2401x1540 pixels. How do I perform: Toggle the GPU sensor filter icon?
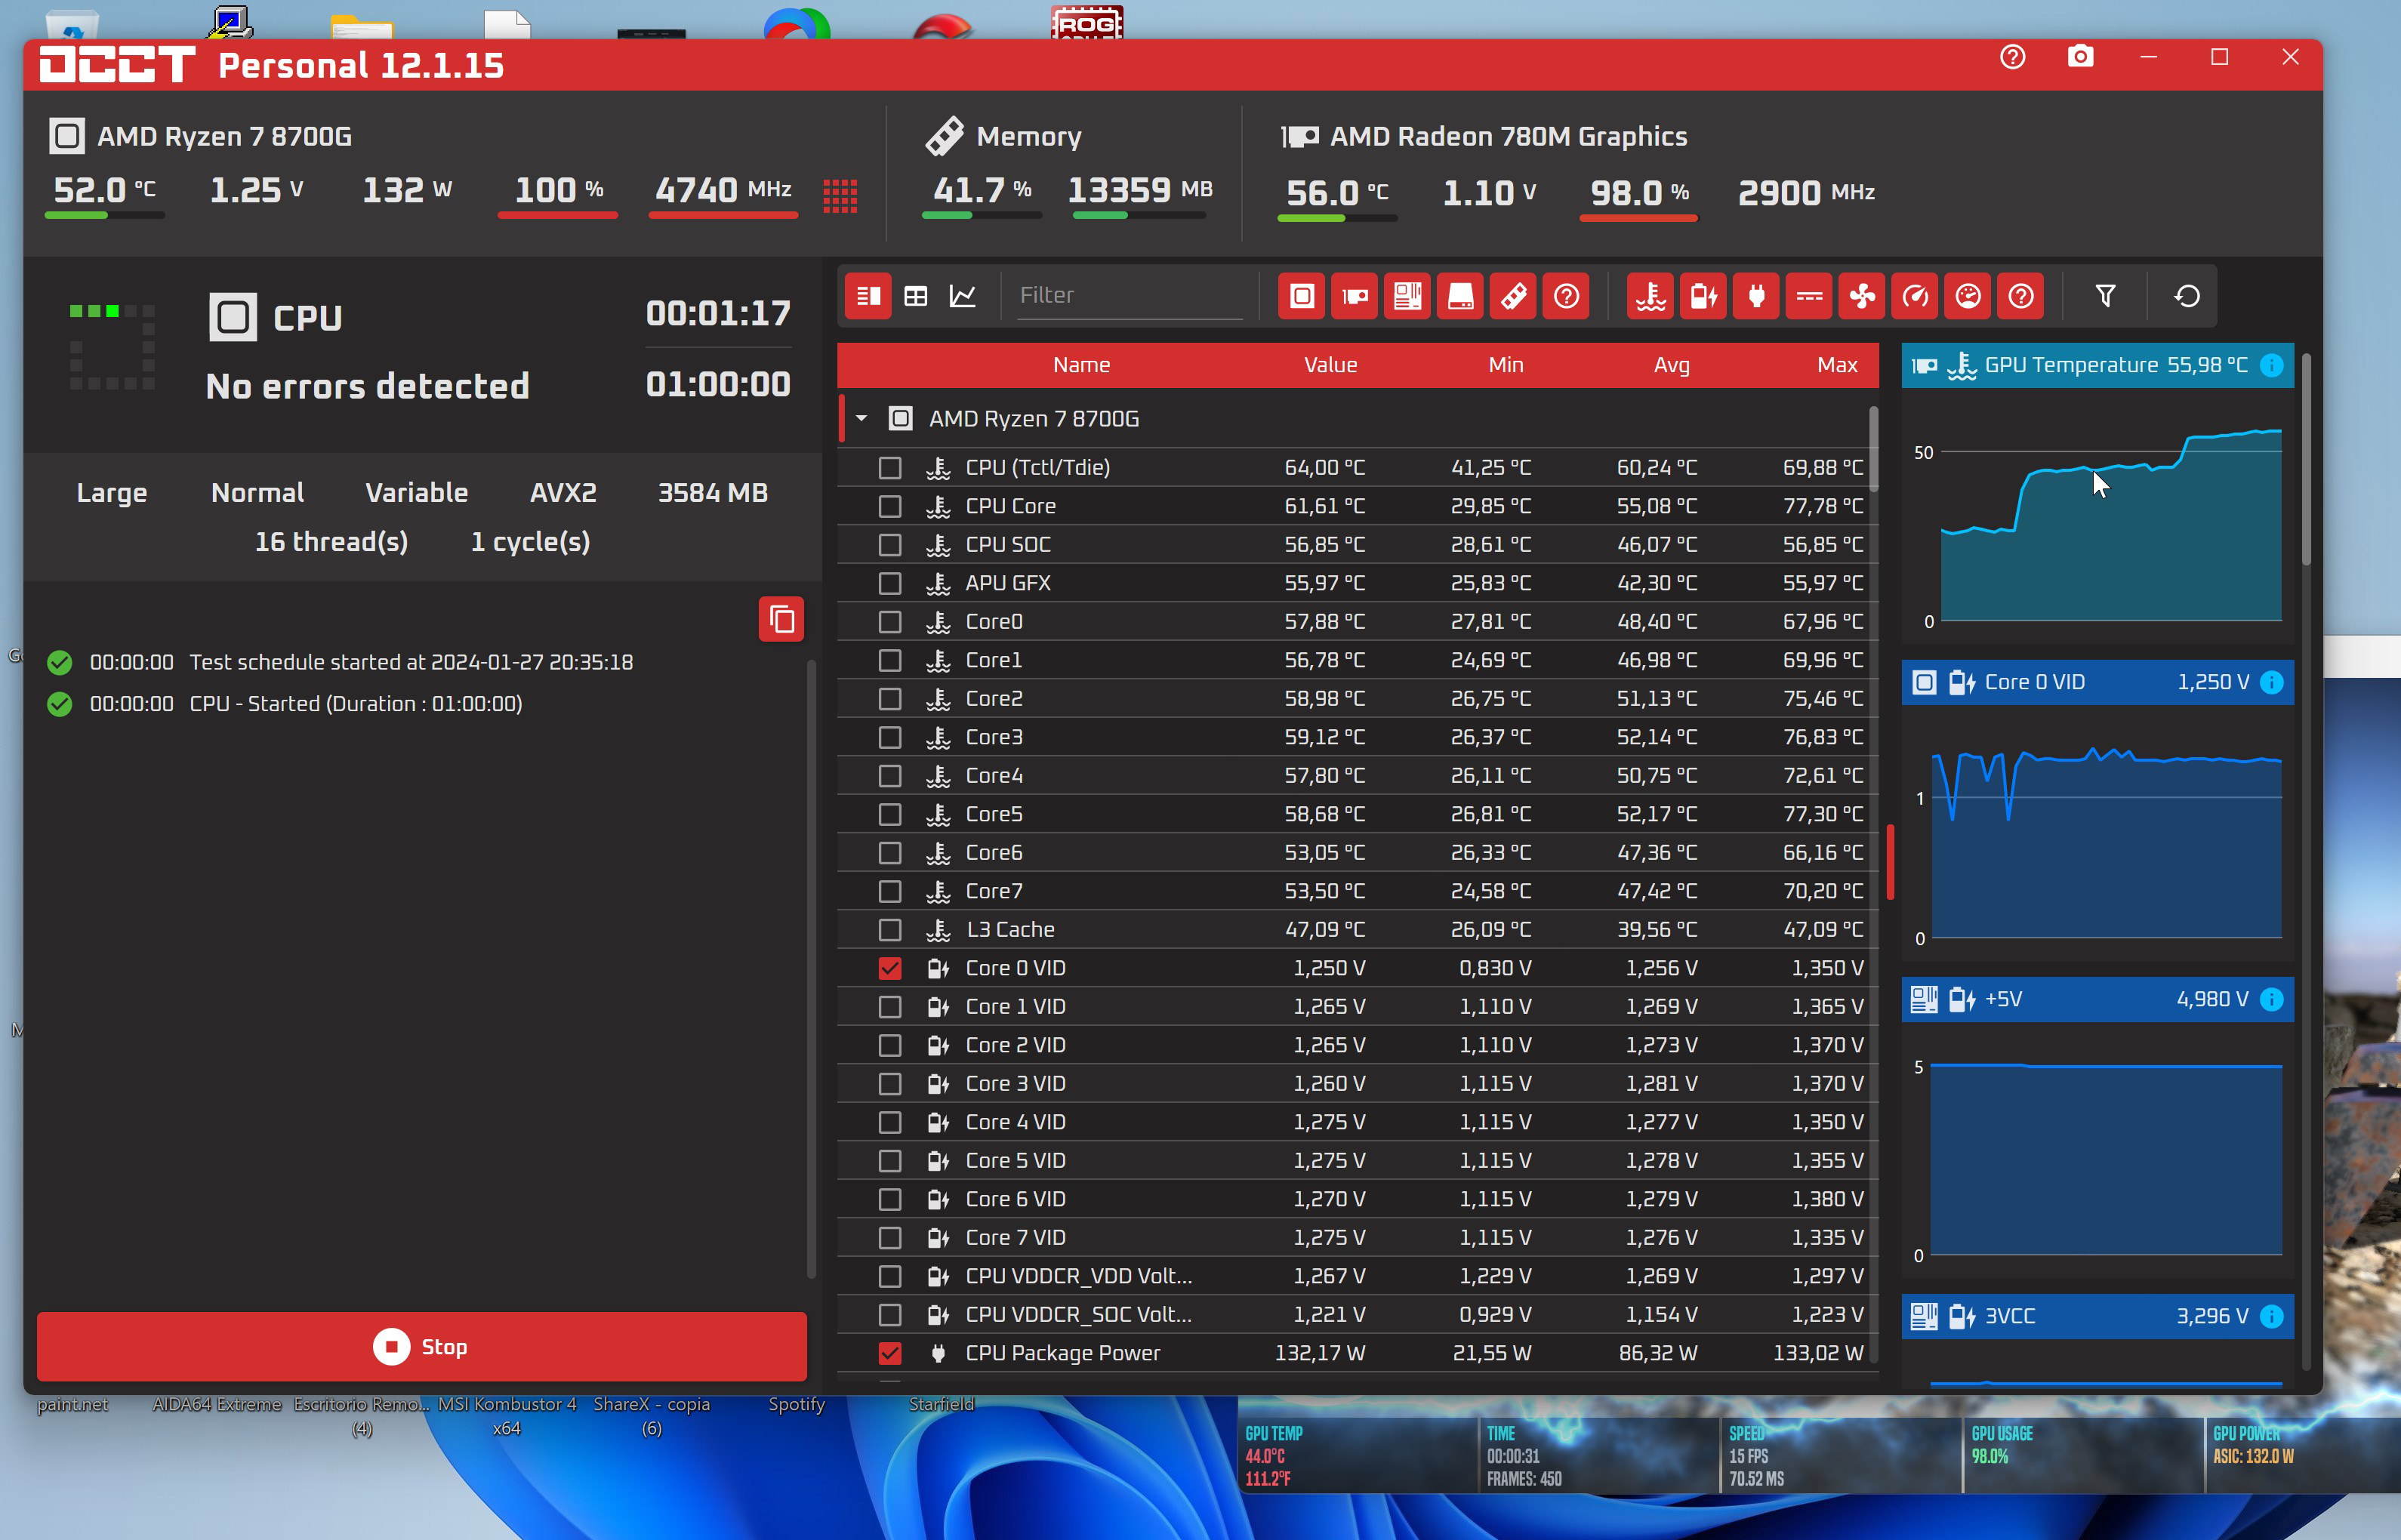[1354, 296]
